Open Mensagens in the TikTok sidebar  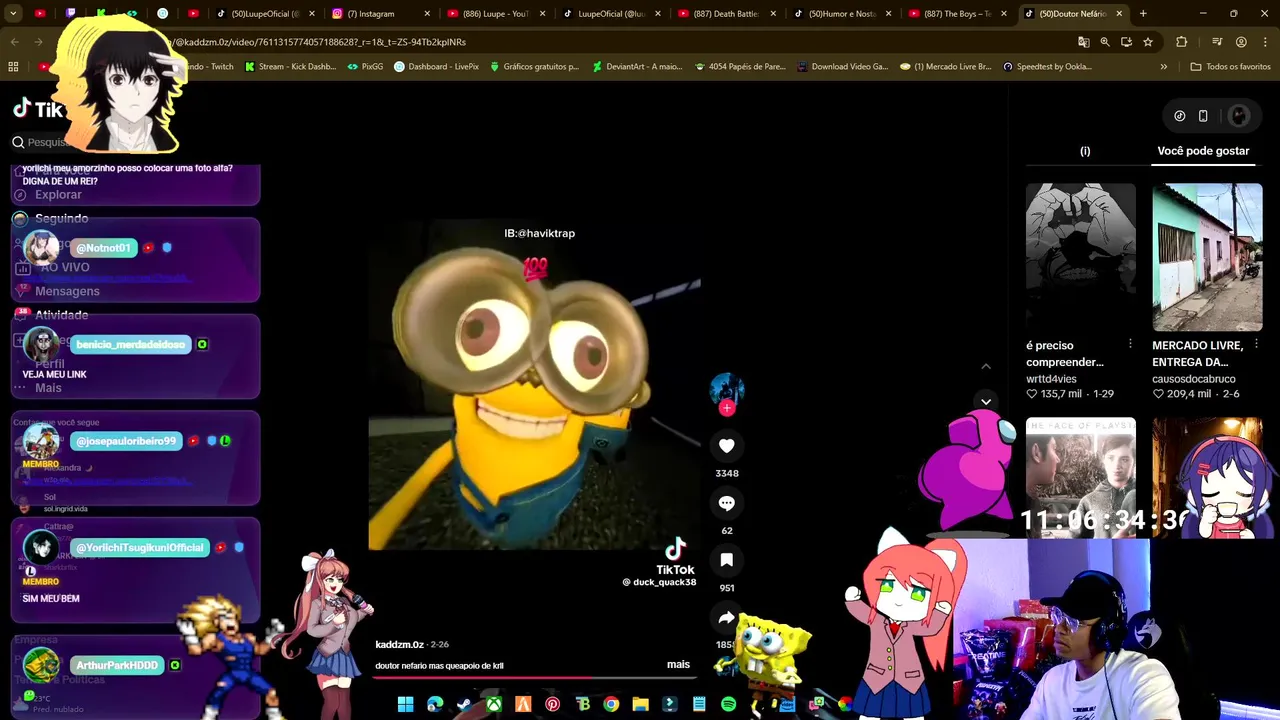67,291
